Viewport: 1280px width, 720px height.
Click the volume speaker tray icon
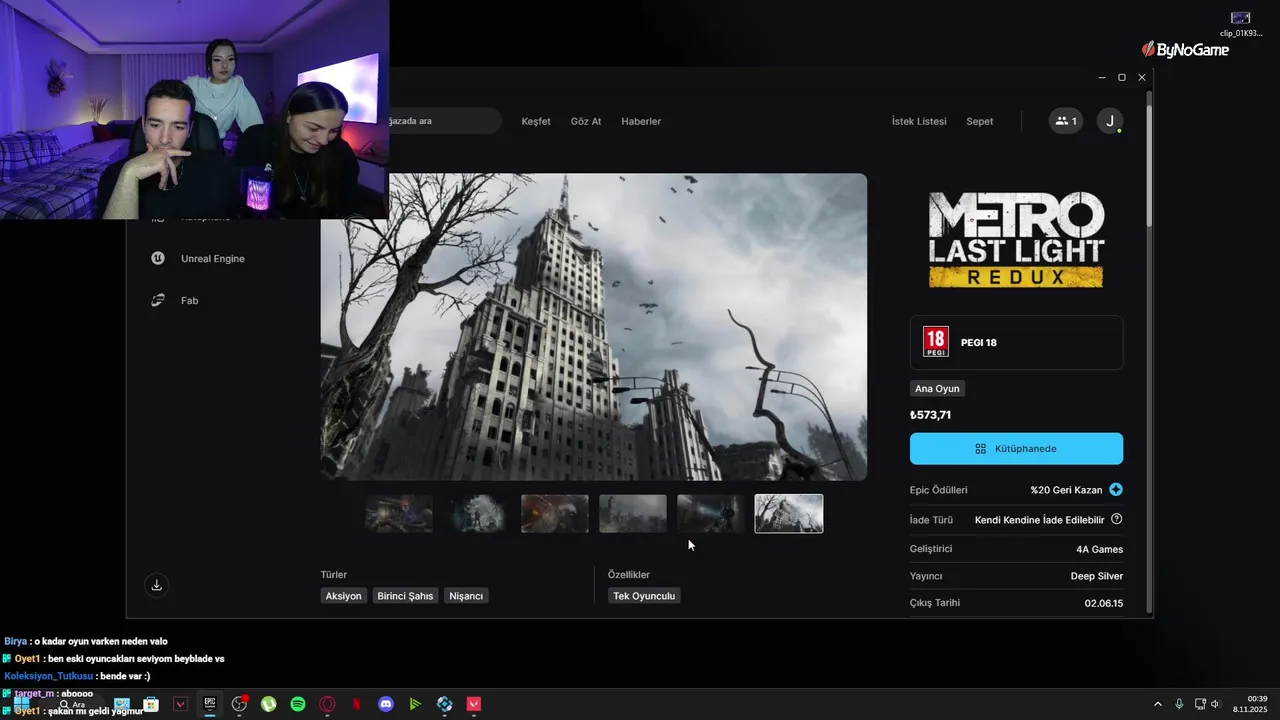[x=1215, y=704]
